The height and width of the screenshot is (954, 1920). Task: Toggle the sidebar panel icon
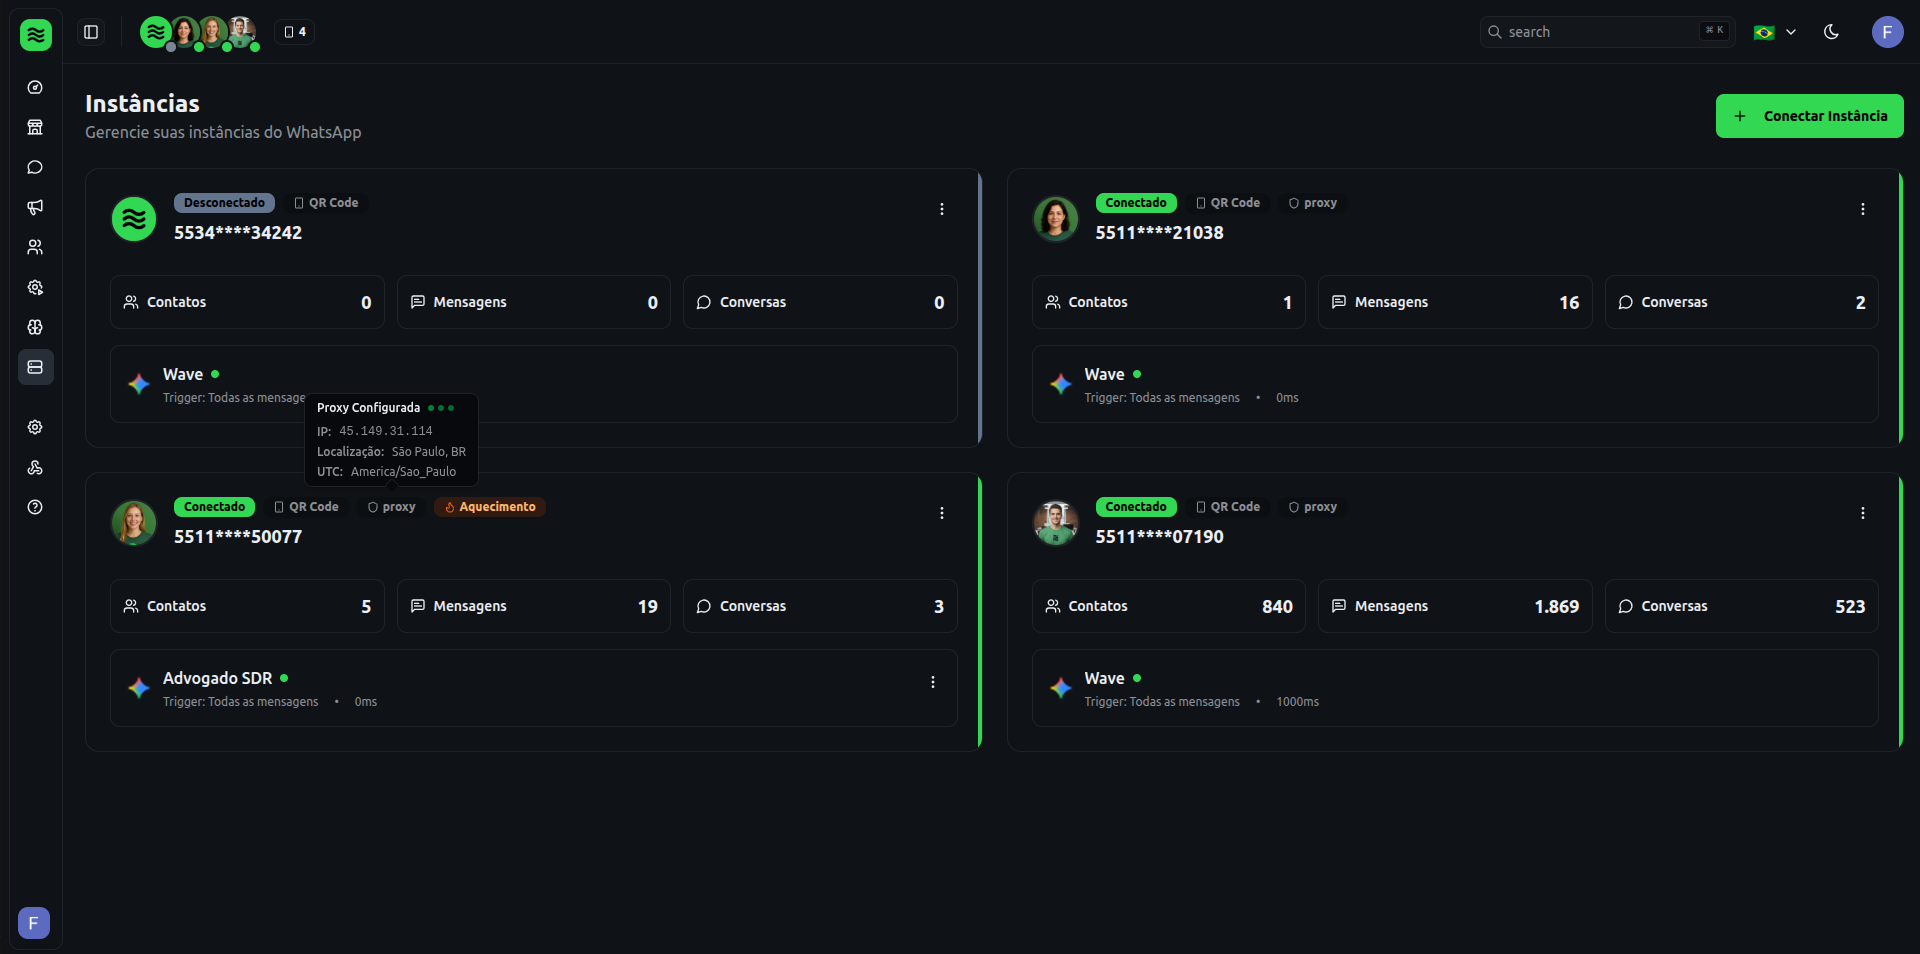point(91,32)
